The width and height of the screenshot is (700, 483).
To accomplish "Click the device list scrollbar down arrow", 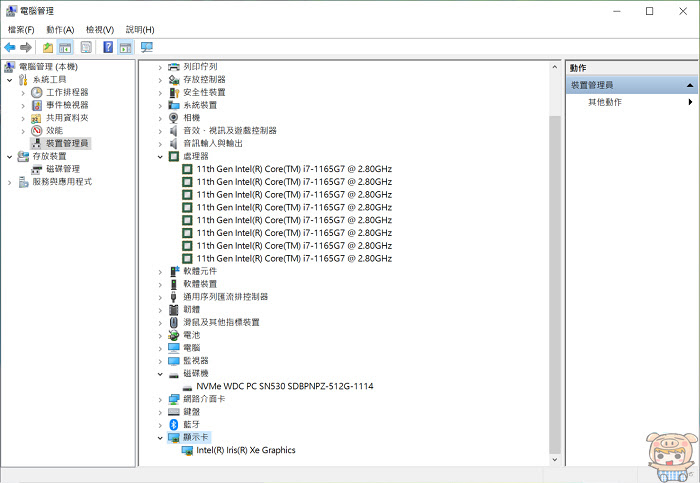I will 554,459.
